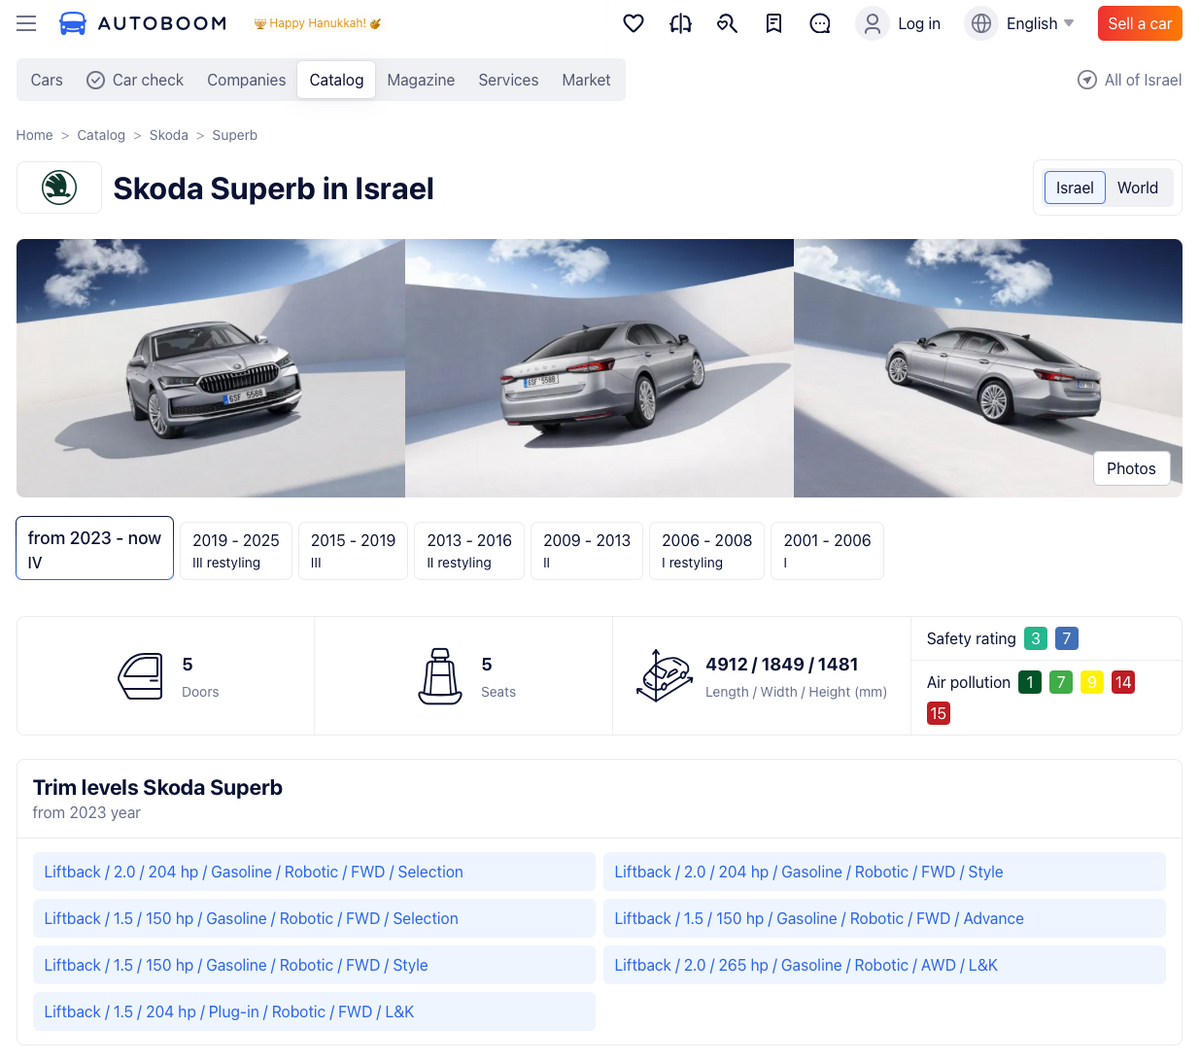Open saved searches magnifier icon
This screenshot has width=1200, height=1062.
(727, 23)
